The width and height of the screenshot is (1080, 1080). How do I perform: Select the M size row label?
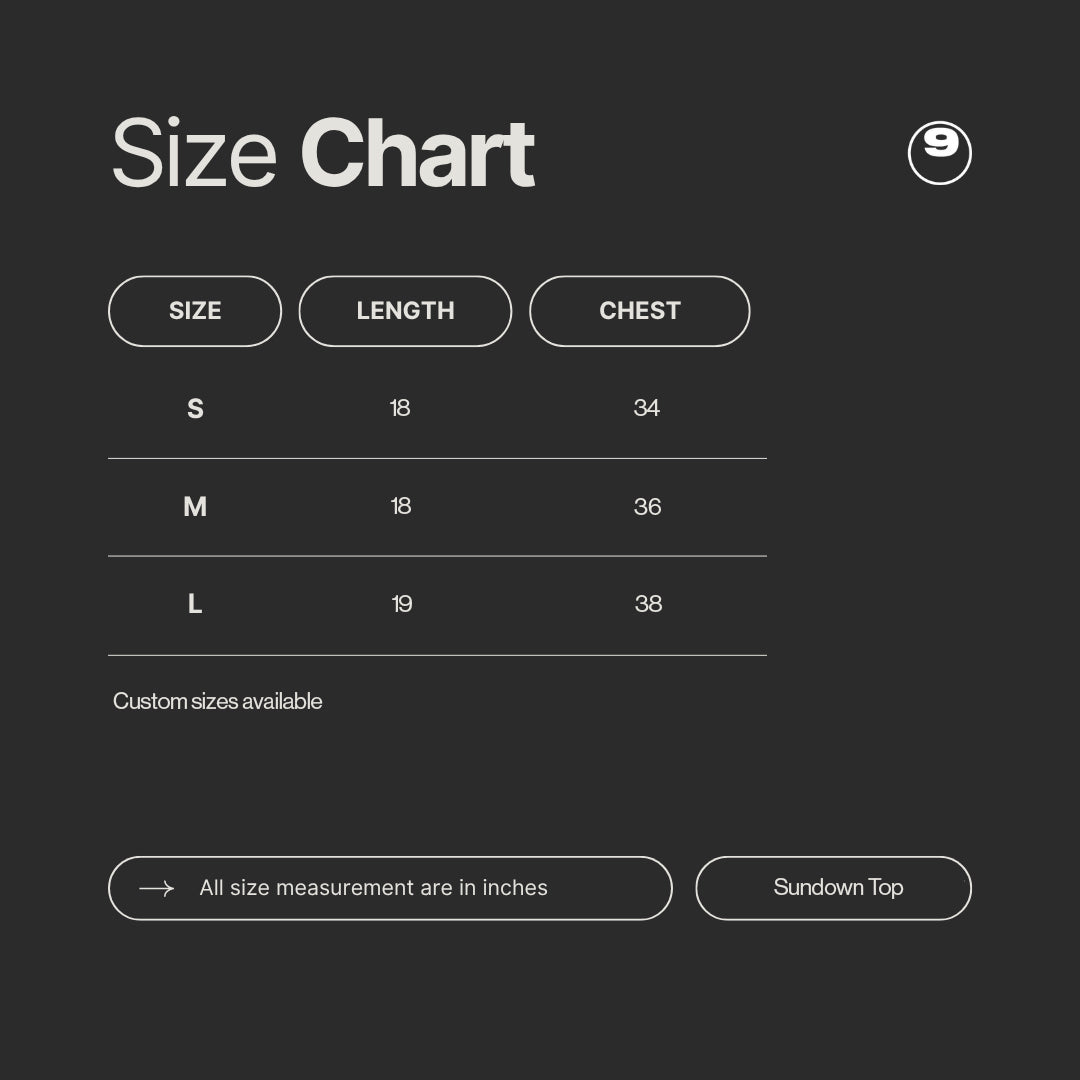(195, 506)
